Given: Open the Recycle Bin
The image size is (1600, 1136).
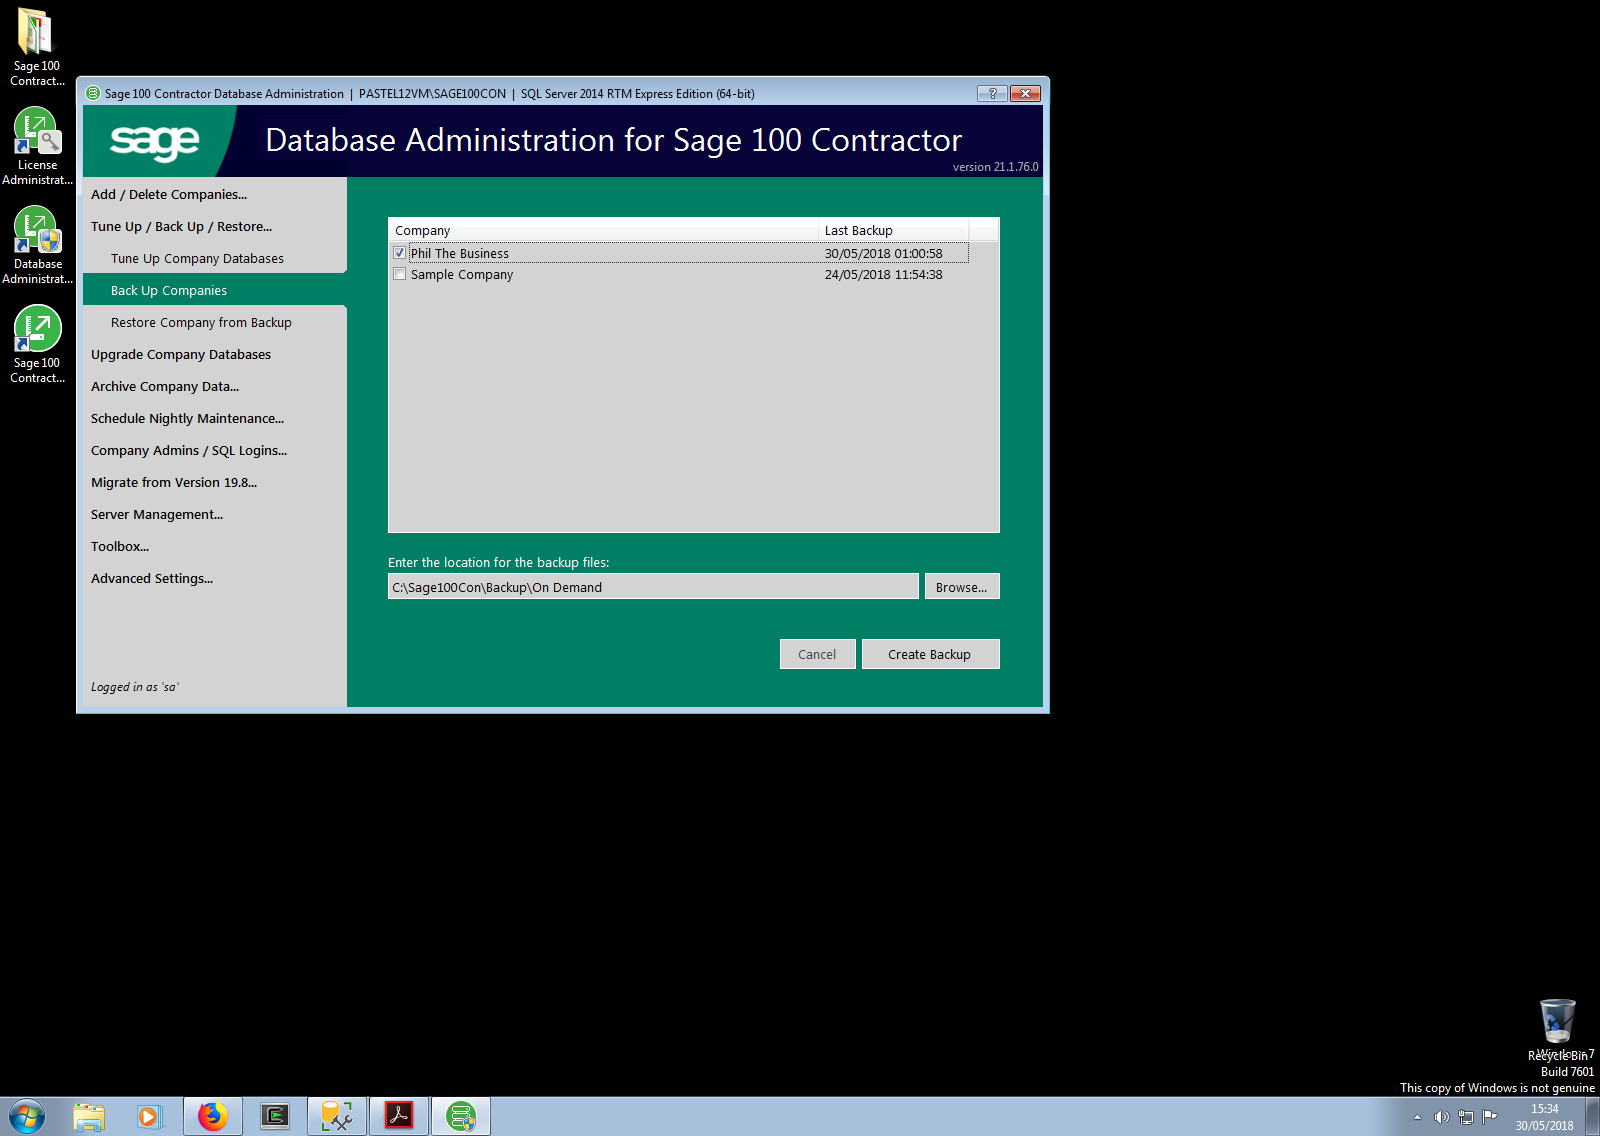Looking at the screenshot, I should pos(1557,1029).
